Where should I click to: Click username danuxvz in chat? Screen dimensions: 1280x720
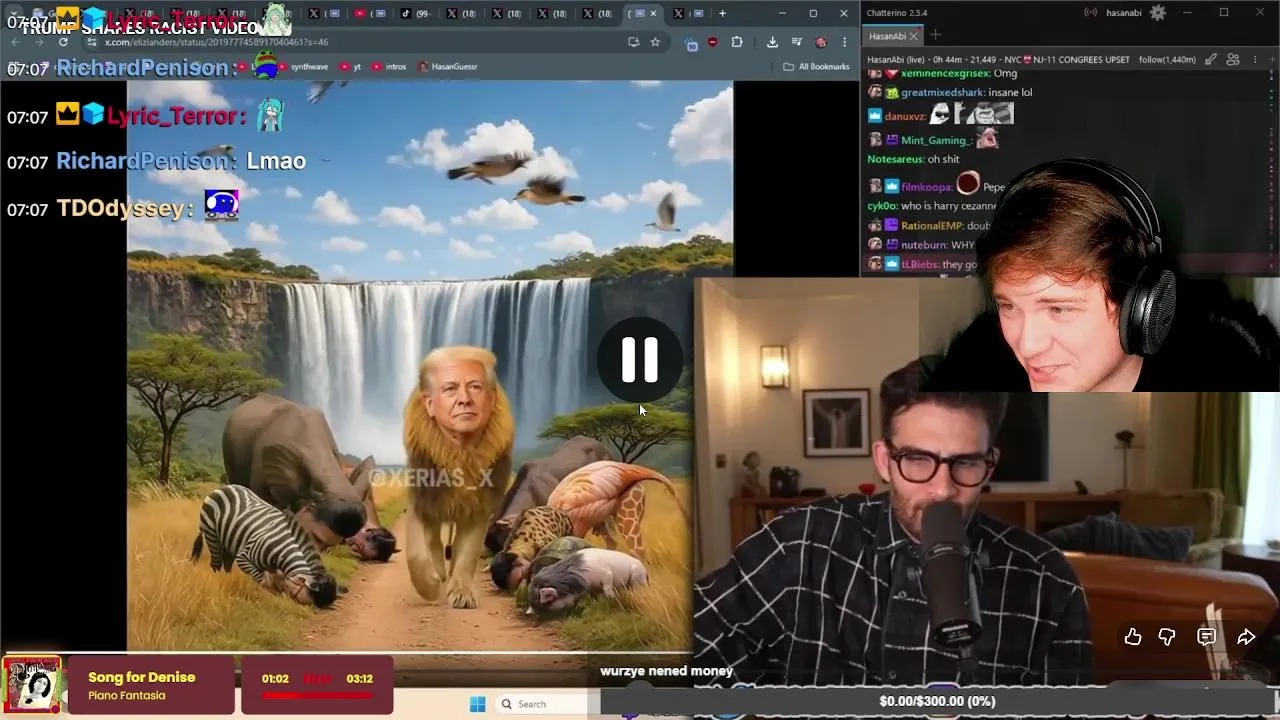coord(906,116)
